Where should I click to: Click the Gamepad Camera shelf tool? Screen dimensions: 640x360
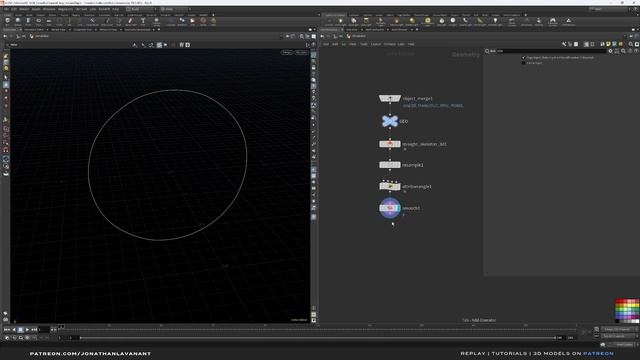553,21
